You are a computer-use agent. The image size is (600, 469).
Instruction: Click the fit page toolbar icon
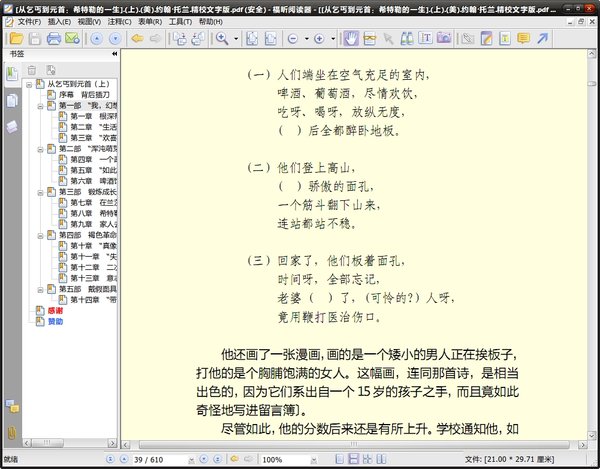pos(252,39)
